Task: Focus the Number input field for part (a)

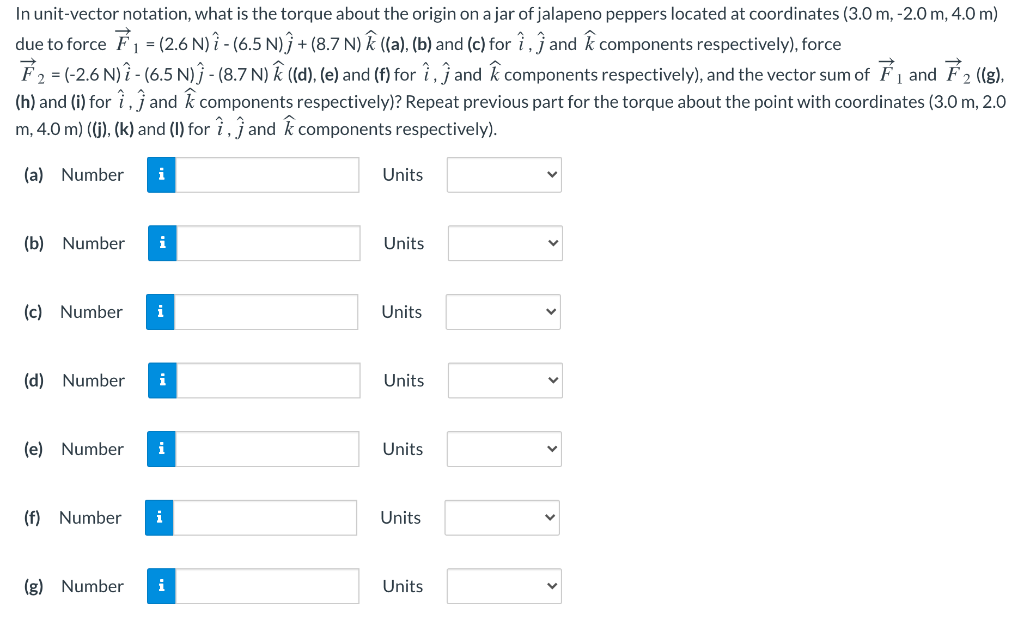Action: coord(267,175)
